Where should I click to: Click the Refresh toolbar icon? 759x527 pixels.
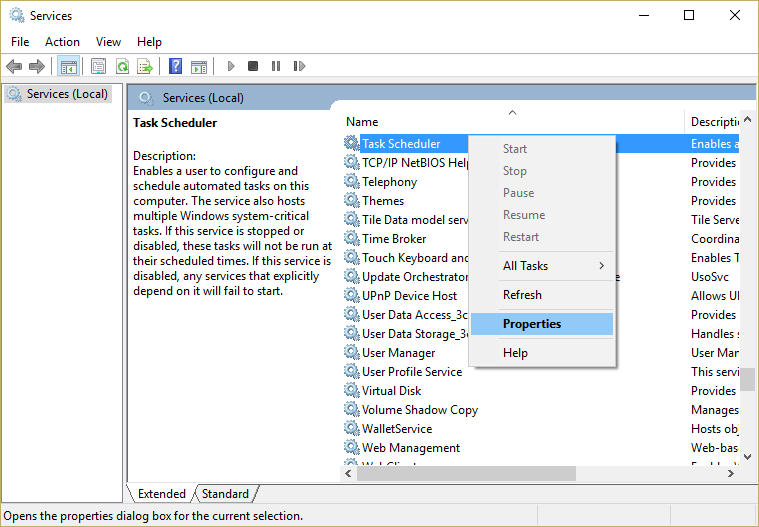coord(122,67)
